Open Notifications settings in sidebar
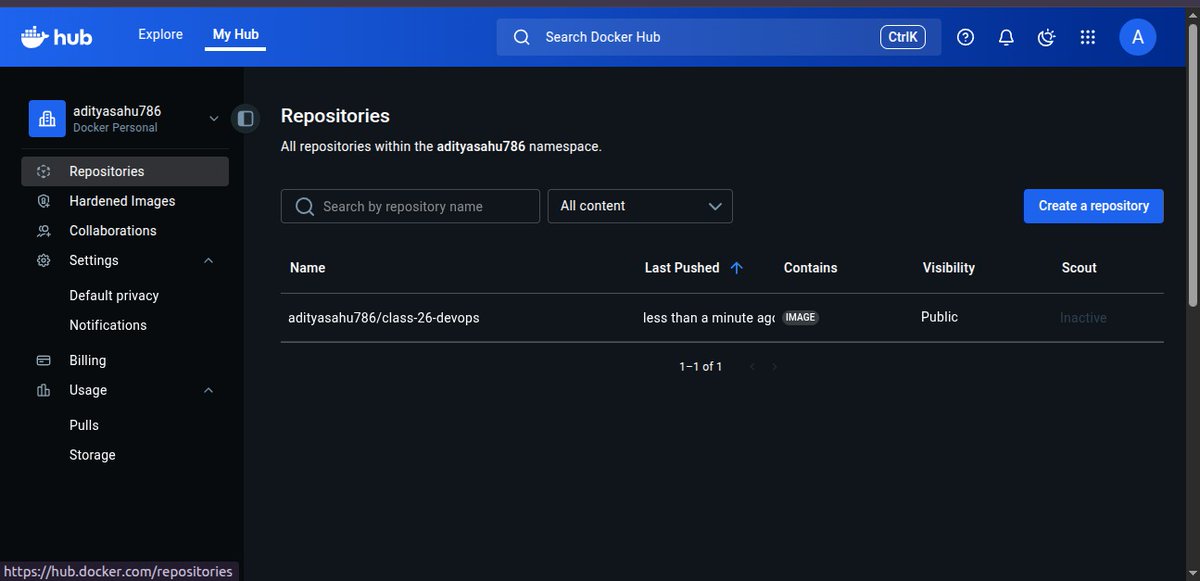1200x581 pixels. 108,325
